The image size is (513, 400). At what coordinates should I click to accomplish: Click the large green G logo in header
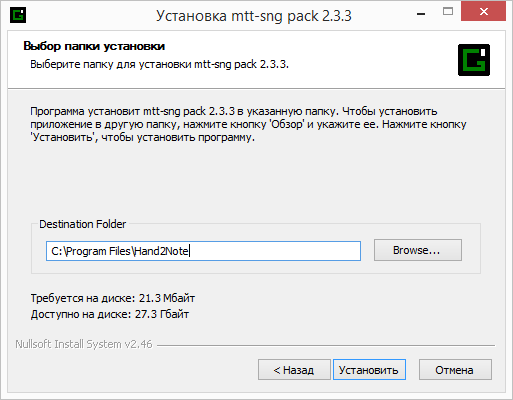click(x=474, y=60)
